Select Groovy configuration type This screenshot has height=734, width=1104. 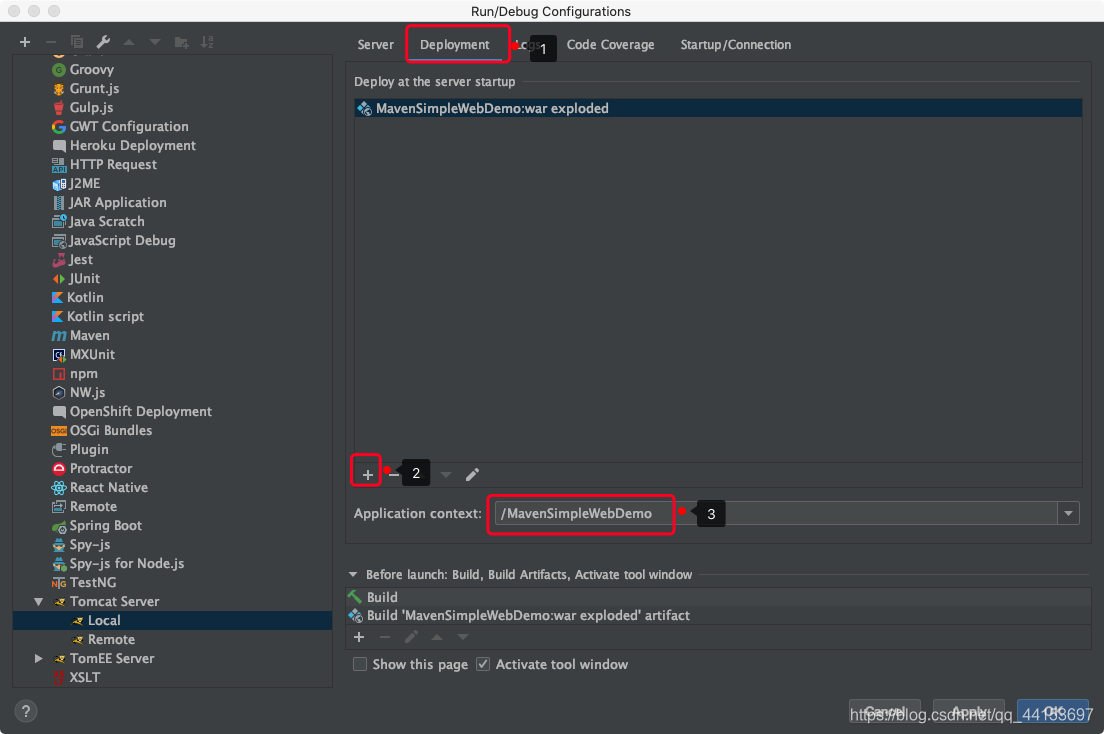92,69
